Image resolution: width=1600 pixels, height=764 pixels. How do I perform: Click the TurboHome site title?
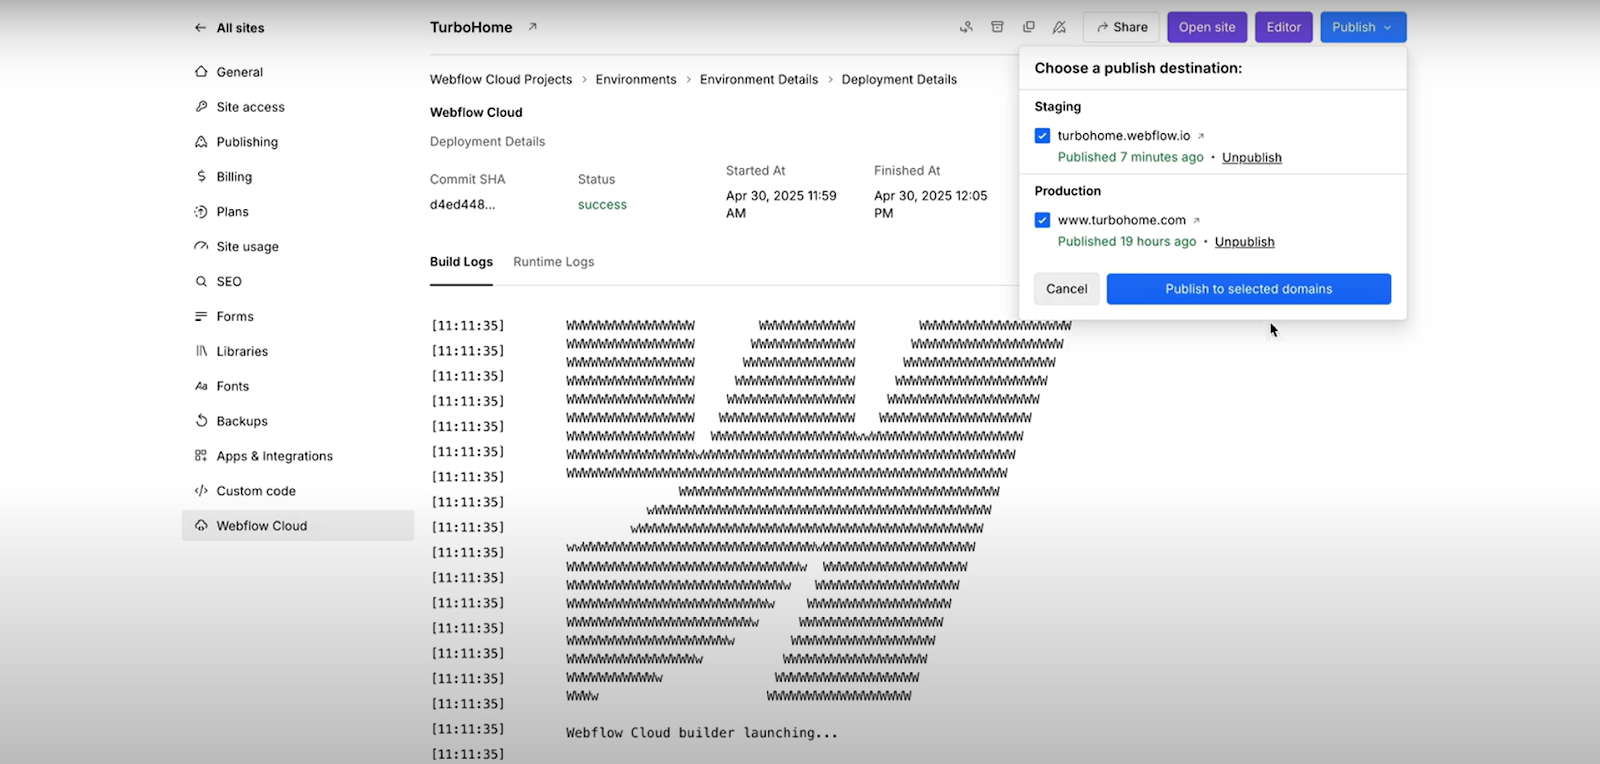[x=471, y=27]
